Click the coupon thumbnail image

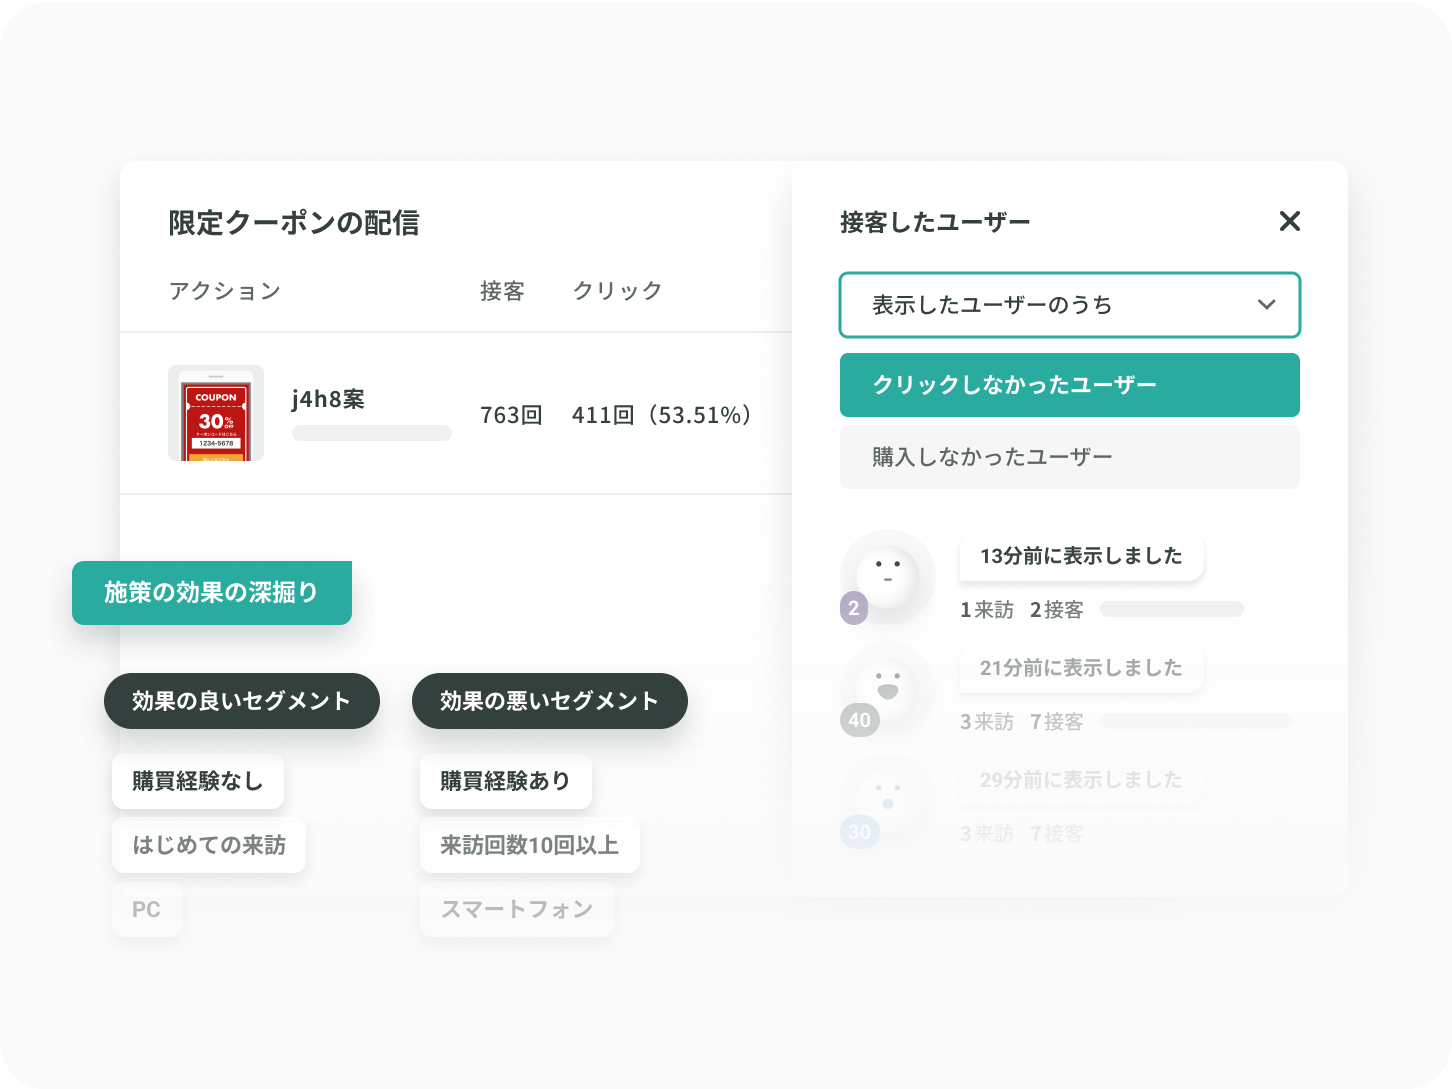(x=216, y=413)
